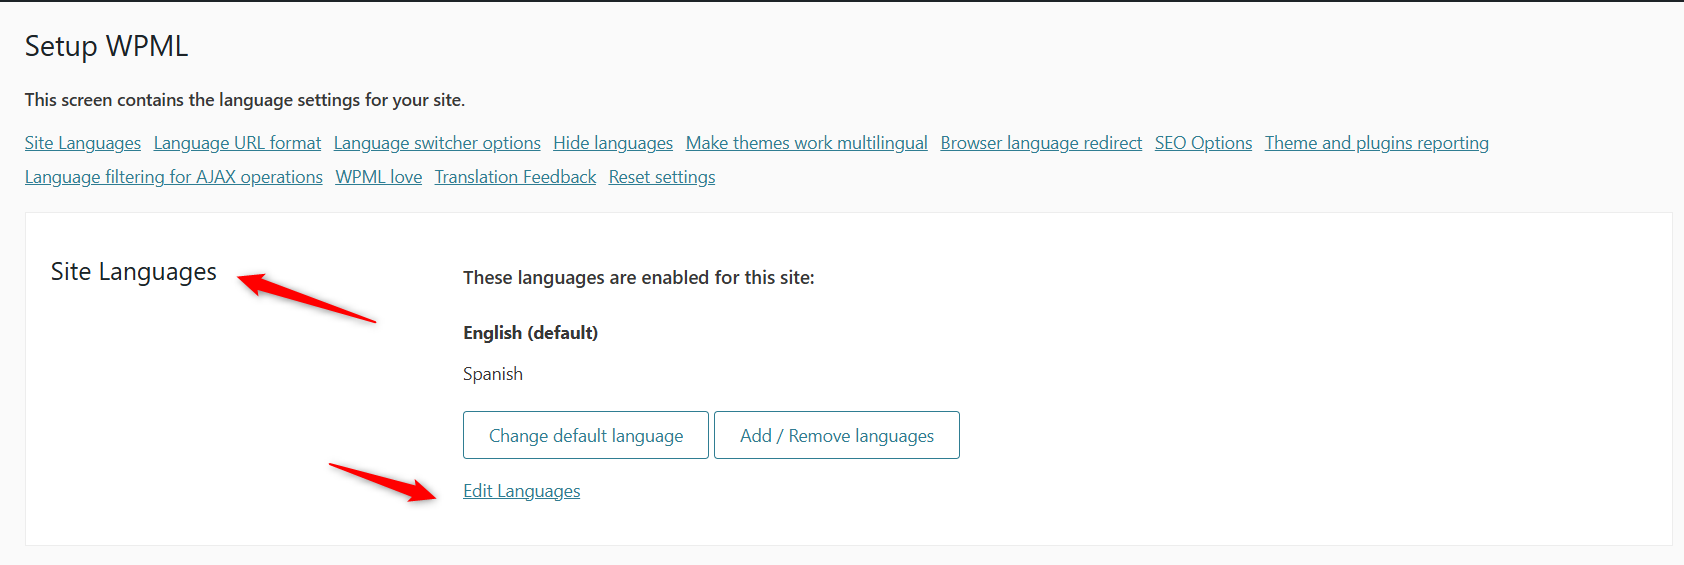Click the Add / Remove languages button
Screen dimensions: 1684x565
tap(837, 435)
